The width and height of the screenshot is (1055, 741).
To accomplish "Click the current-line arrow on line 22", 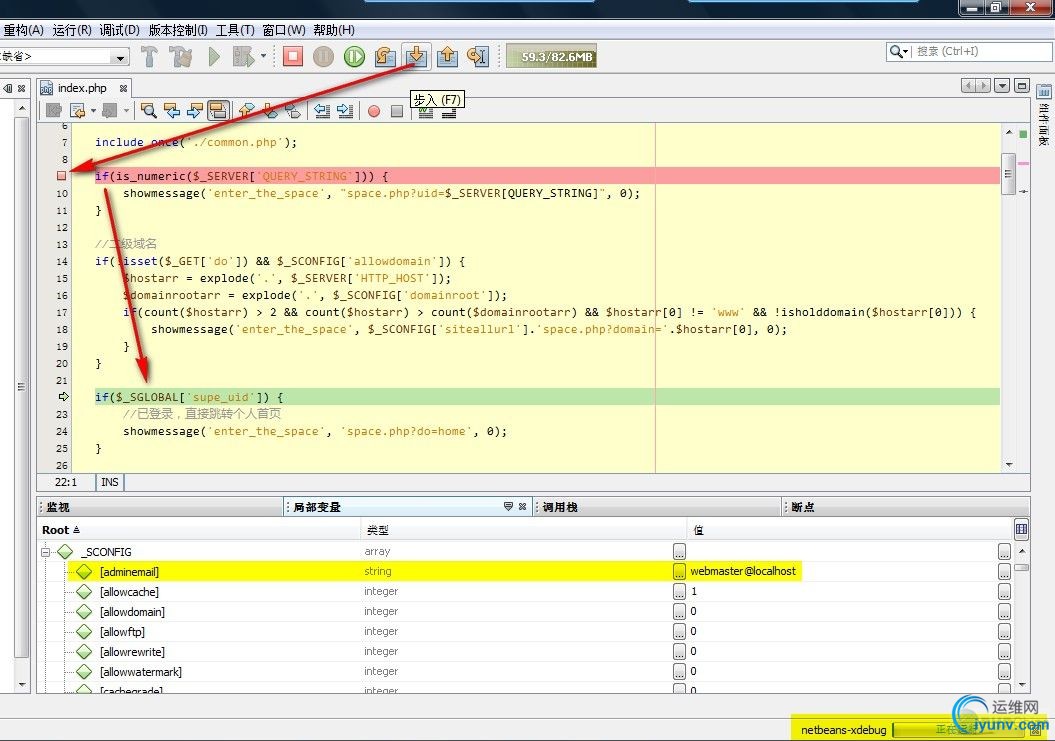I will 63,397.
